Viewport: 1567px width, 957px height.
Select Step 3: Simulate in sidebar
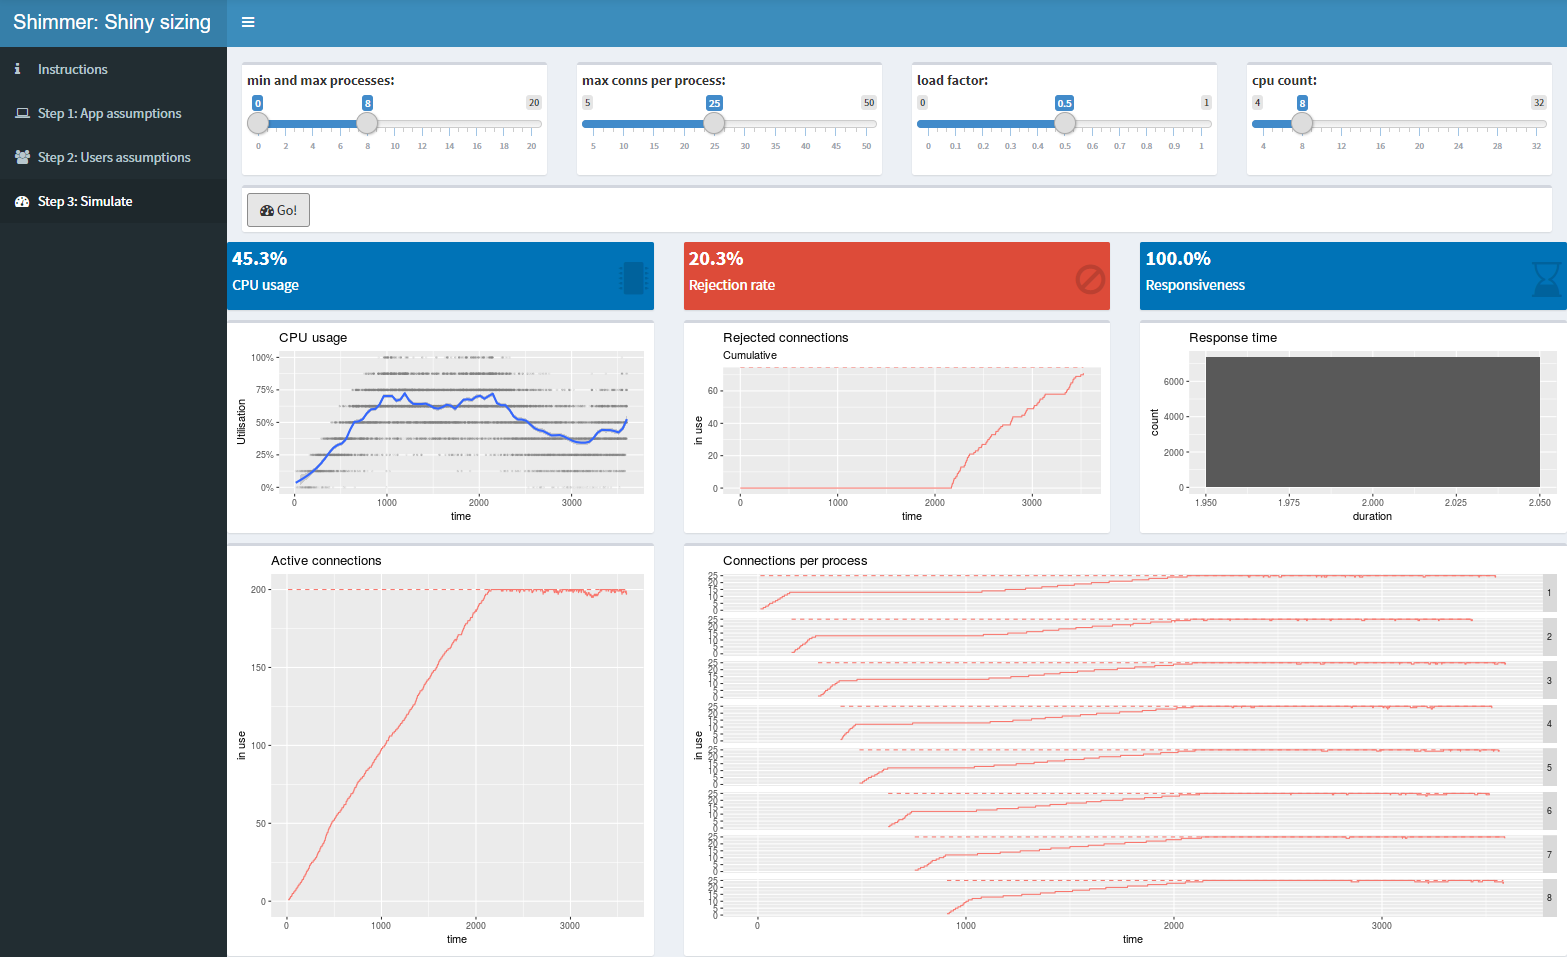pos(85,201)
